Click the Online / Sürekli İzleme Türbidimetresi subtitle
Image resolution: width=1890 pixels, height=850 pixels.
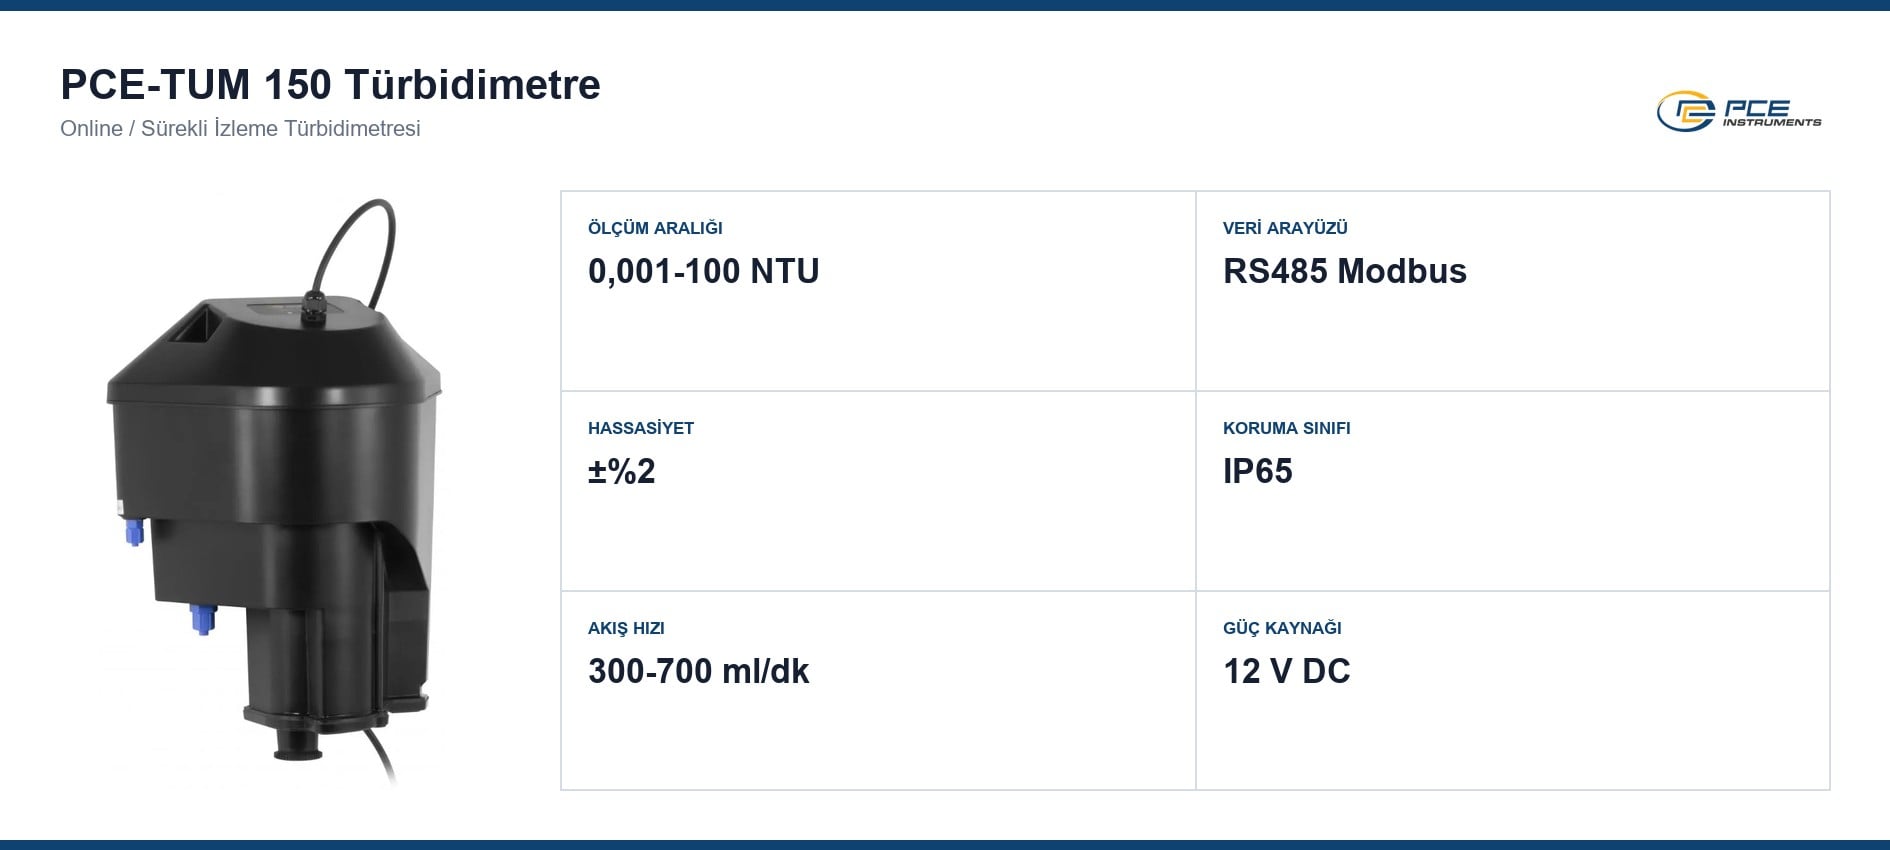(x=240, y=129)
